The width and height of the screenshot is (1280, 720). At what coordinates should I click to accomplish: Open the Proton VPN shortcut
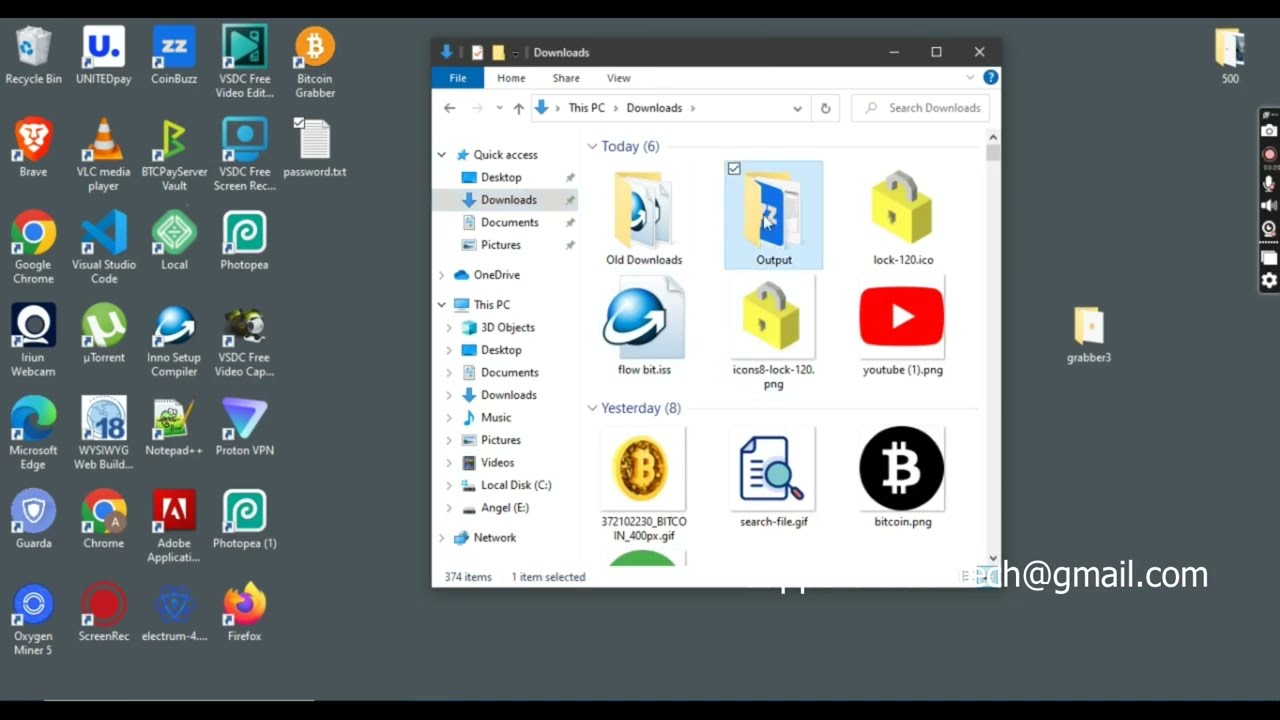tap(244, 427)
